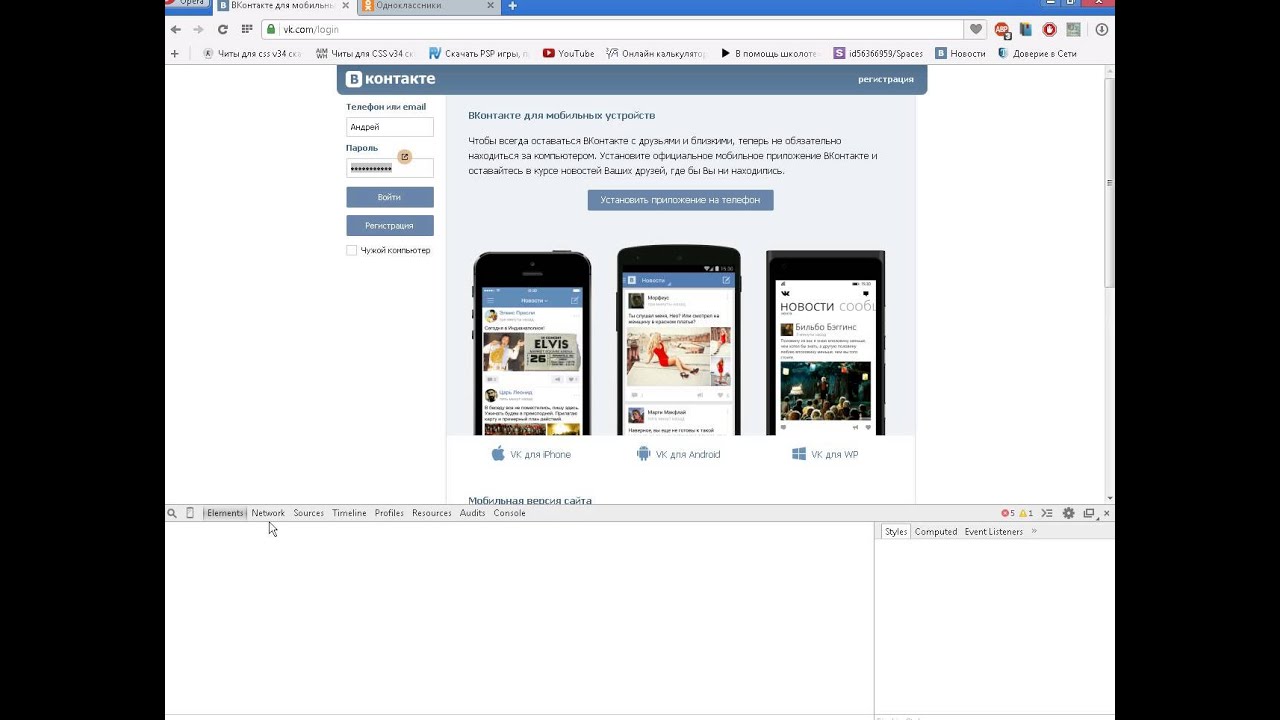Switch to the Console DevTools tab
1280x720 pixels.
pos(509,513)
